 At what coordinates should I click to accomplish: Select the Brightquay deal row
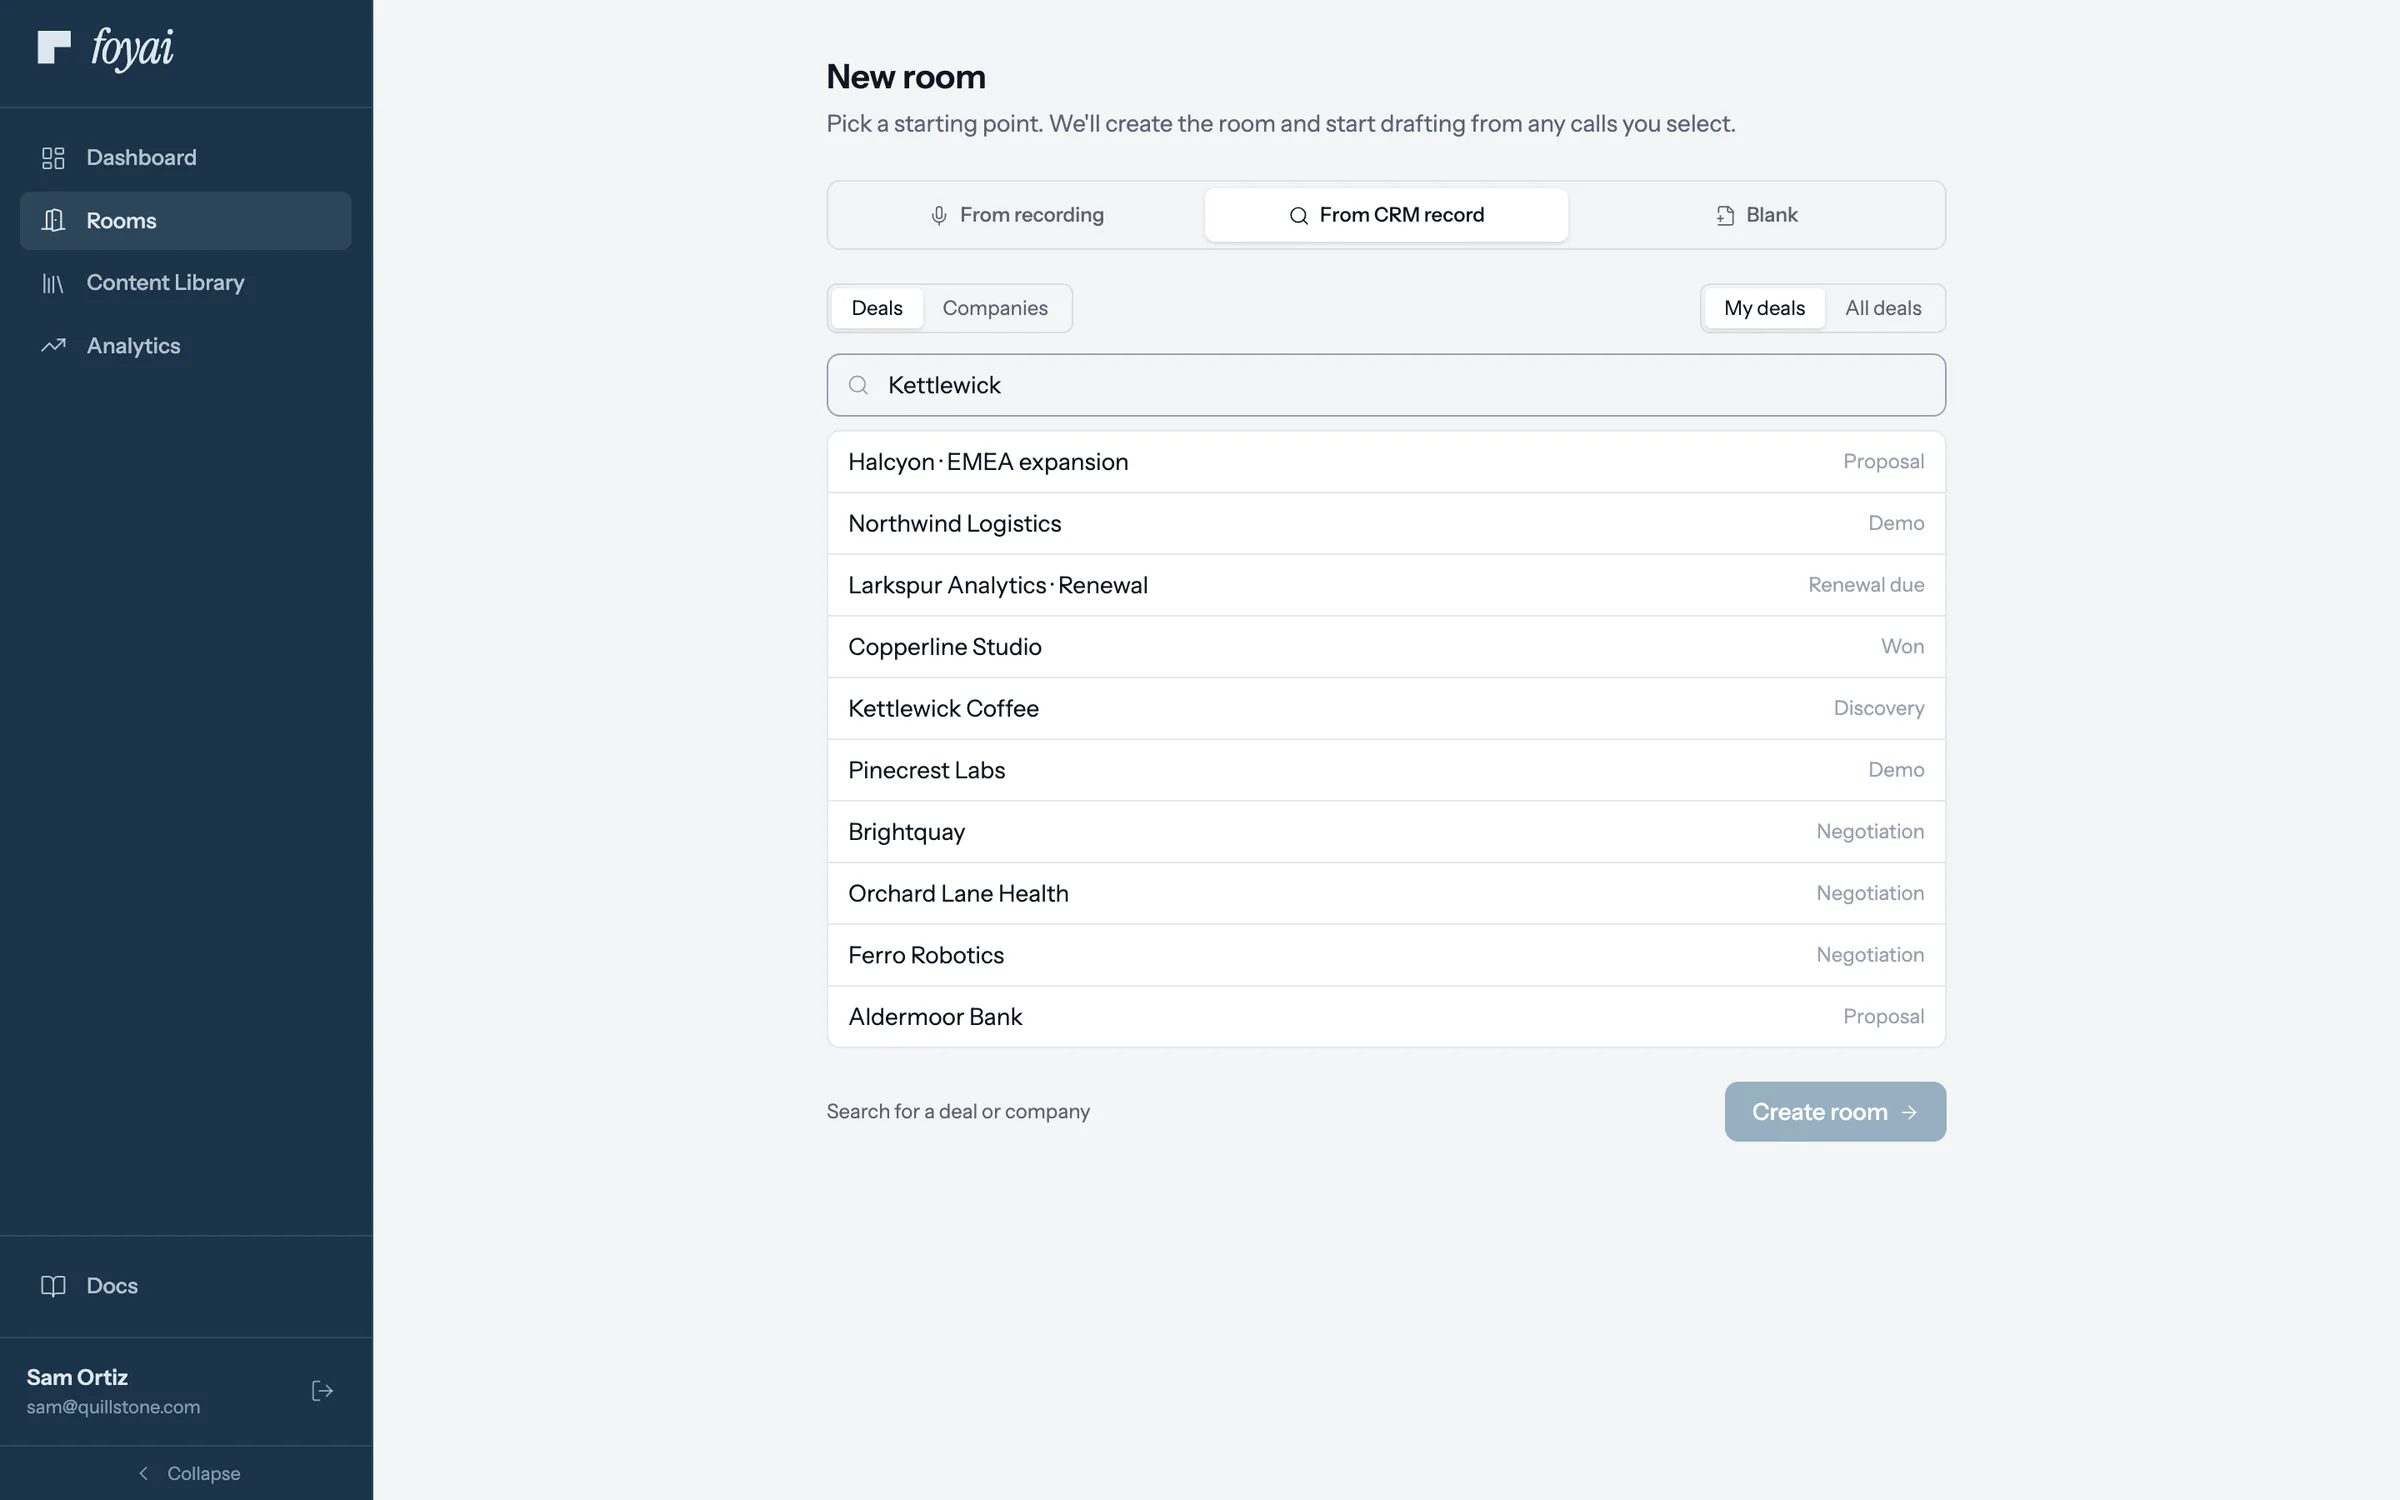coord(1386,832)
